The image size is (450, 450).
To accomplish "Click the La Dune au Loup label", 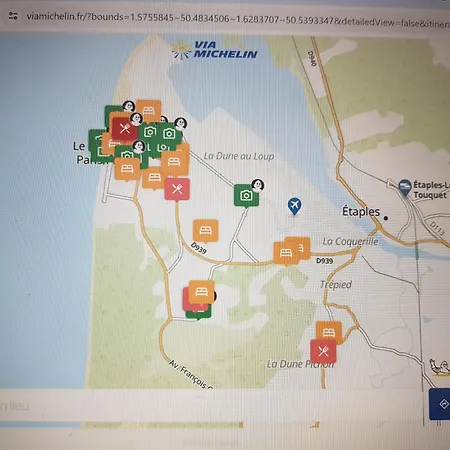I will 239,156.
